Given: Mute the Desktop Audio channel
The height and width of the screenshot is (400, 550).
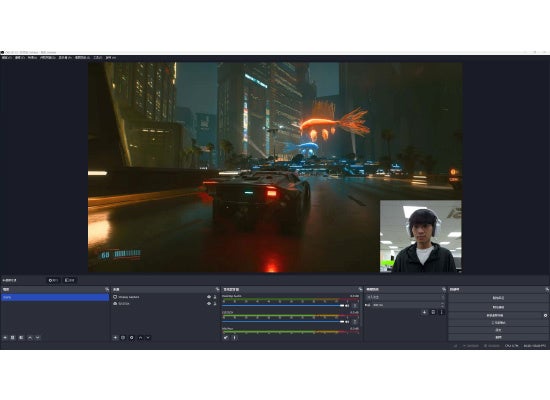Looking at the screenshot, I should [348, 306].
